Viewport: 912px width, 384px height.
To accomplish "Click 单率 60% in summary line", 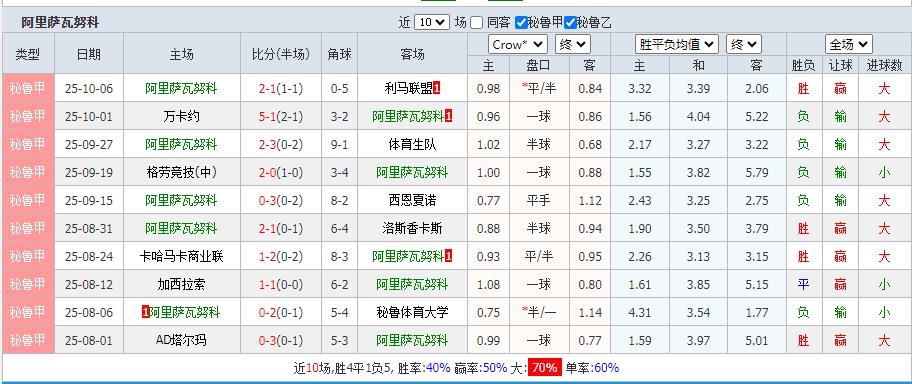I will (x=607, y=368).
